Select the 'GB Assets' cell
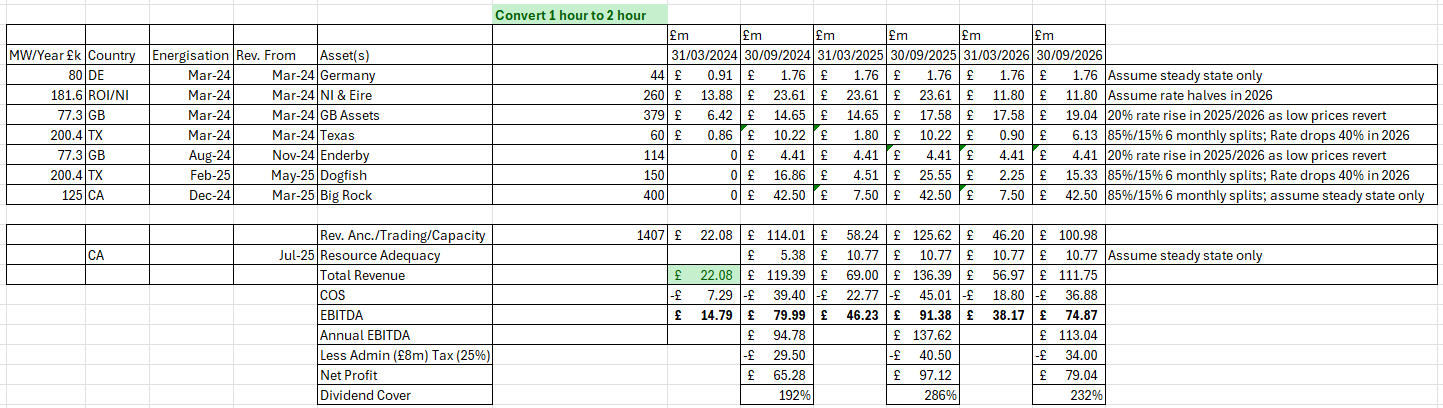The width and height of the screenshot is (1443, 408). [404, 115]
